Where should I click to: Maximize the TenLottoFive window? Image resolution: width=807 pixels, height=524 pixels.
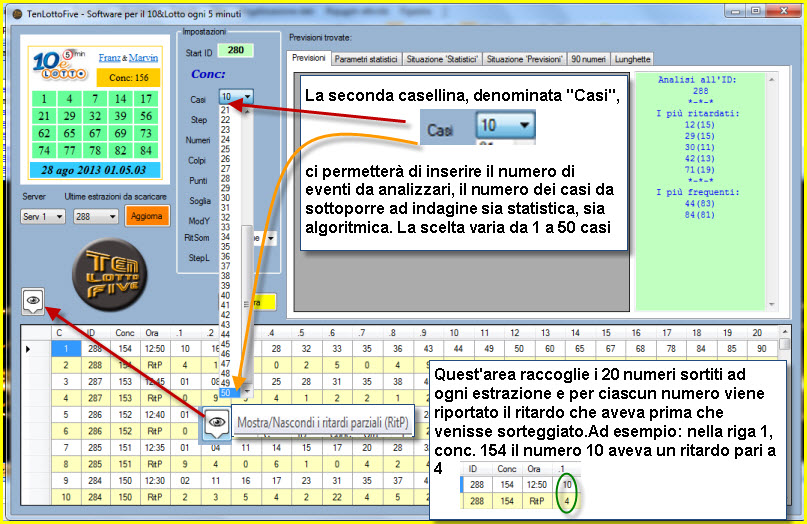[755, 11]
